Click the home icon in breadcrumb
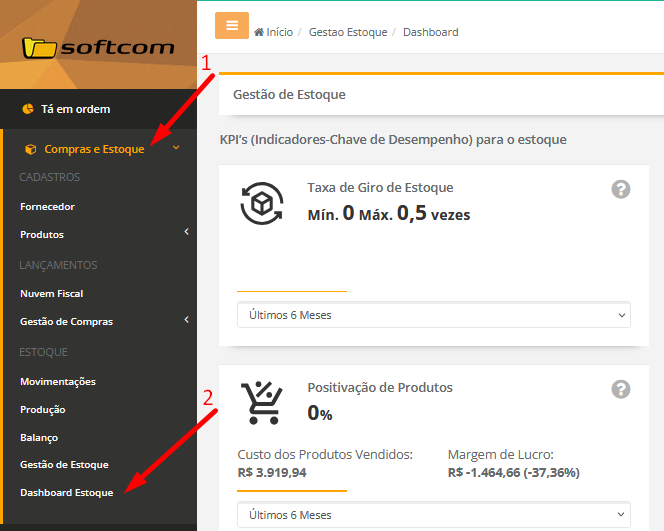 (x=260, y=32)
